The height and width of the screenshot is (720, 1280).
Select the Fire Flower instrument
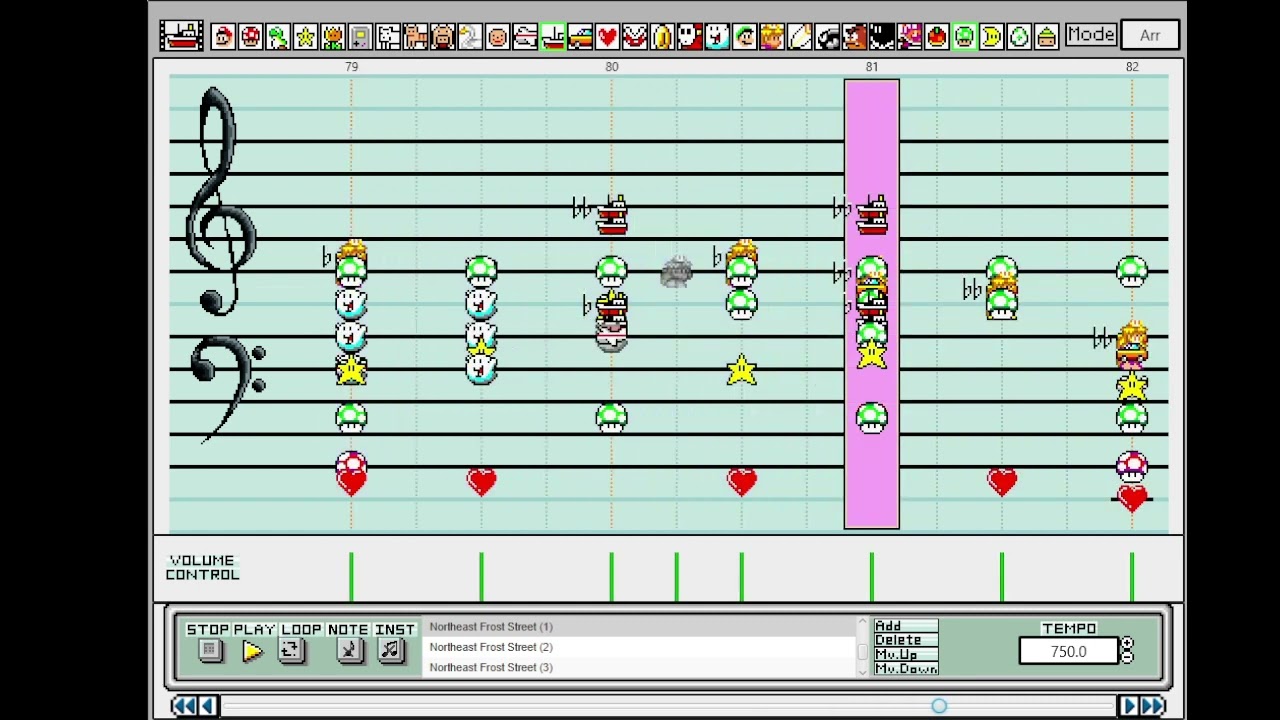tap(333, 36)
